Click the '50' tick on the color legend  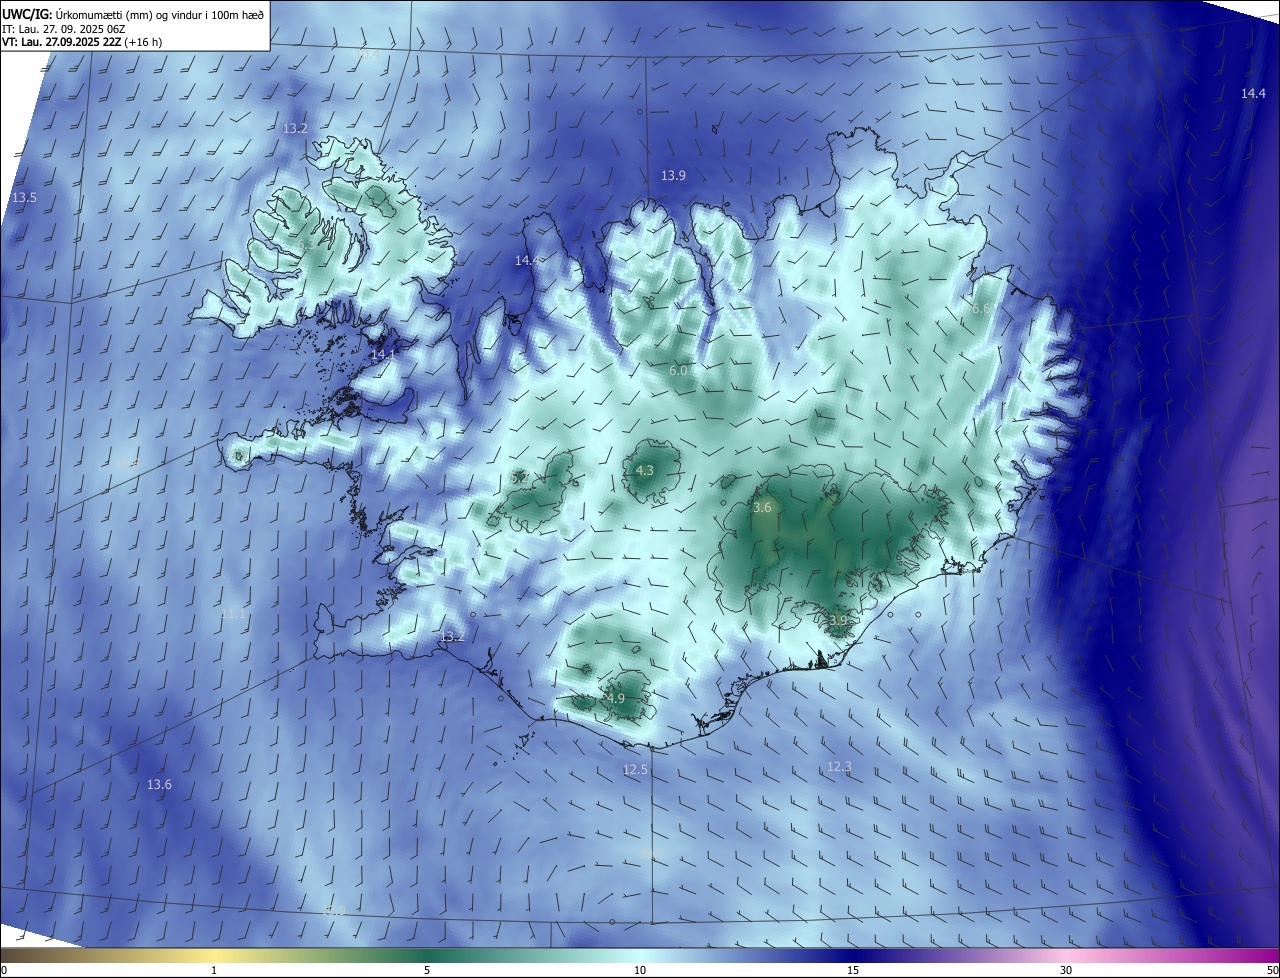point(1272,970)
